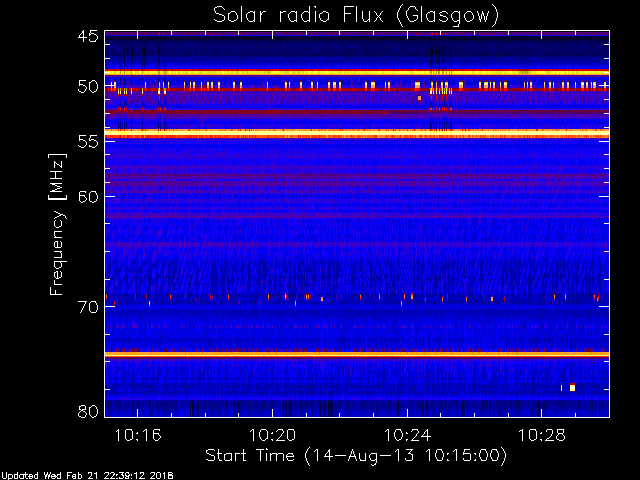Click the '10:16' time tick label
The width and height of the screenshot is (640, 480).
point(138,435)
